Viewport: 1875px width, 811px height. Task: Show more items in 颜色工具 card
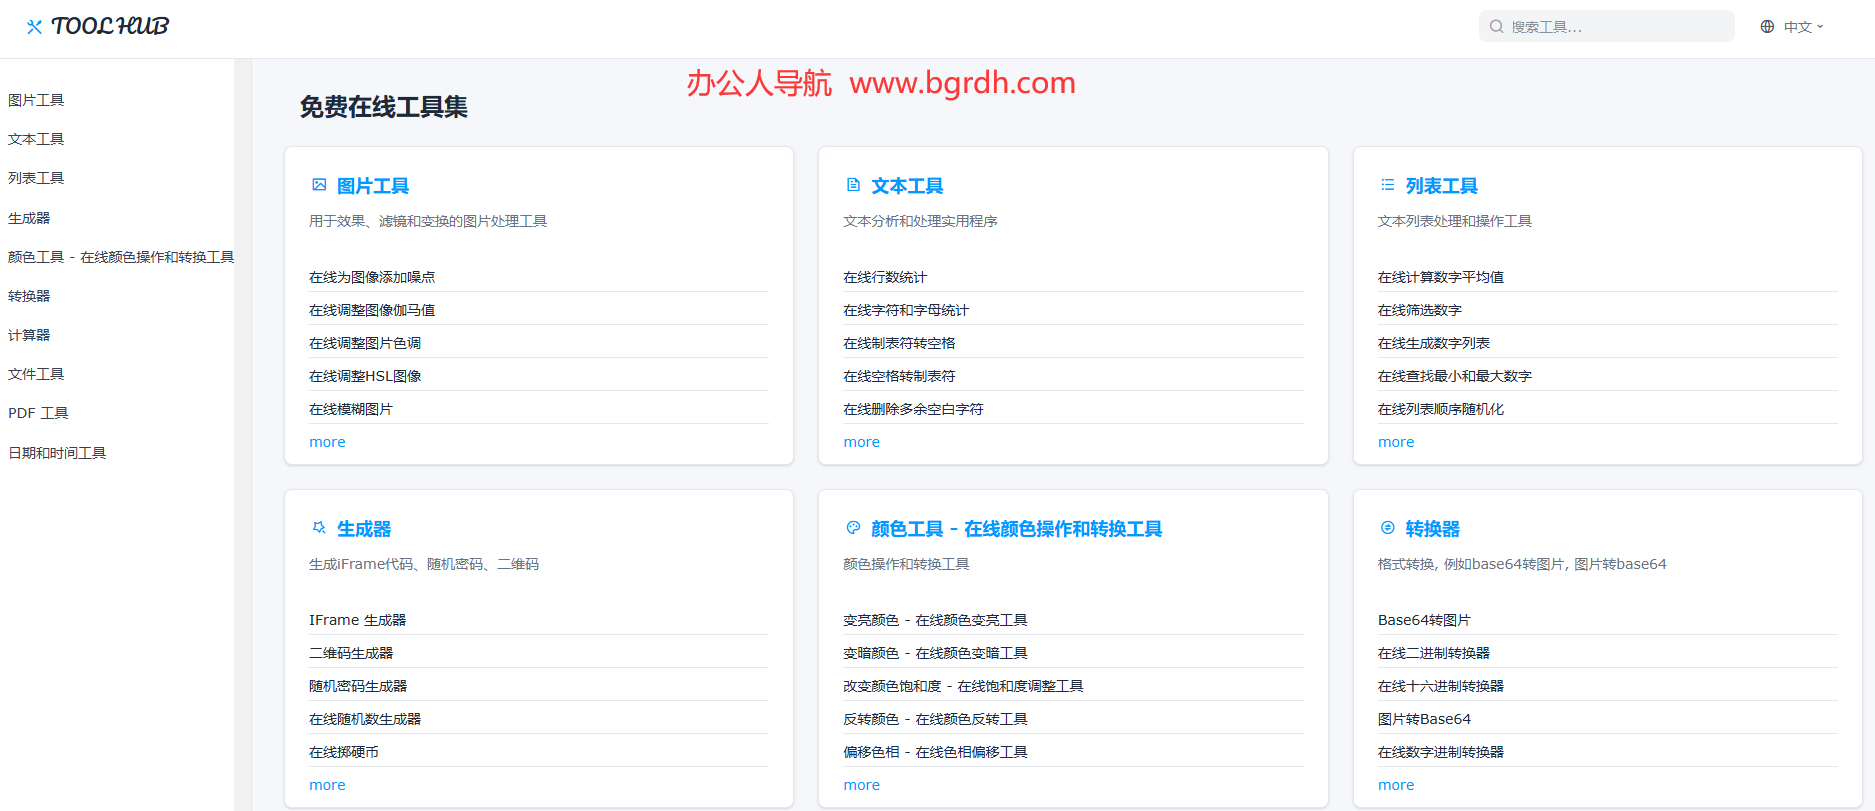click(x=861, y=785)
